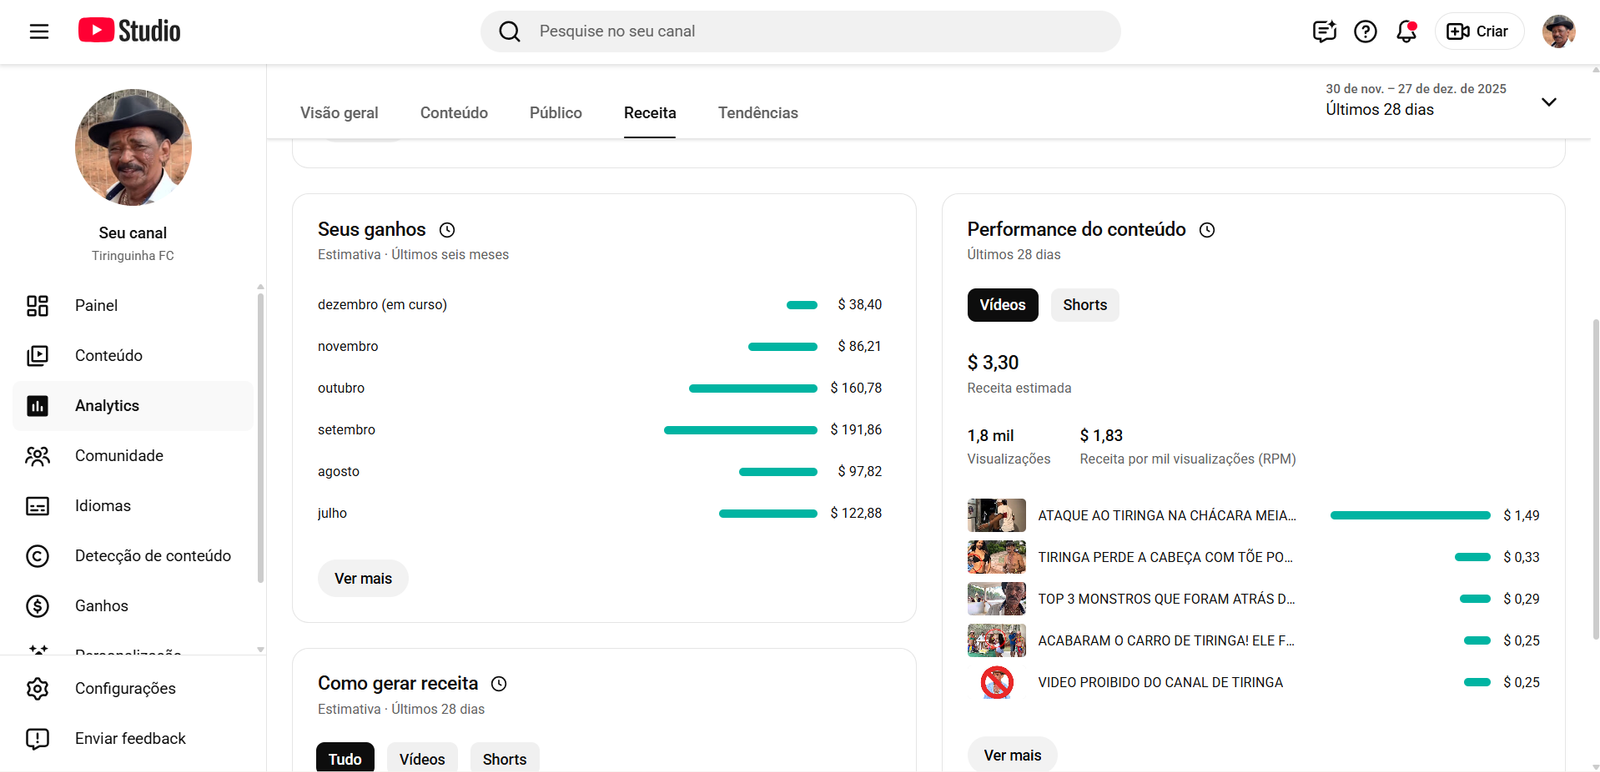Viewport: 1600px width, 772px height.
Task: Open Painel in the sidebar
Action: [133, 306]
